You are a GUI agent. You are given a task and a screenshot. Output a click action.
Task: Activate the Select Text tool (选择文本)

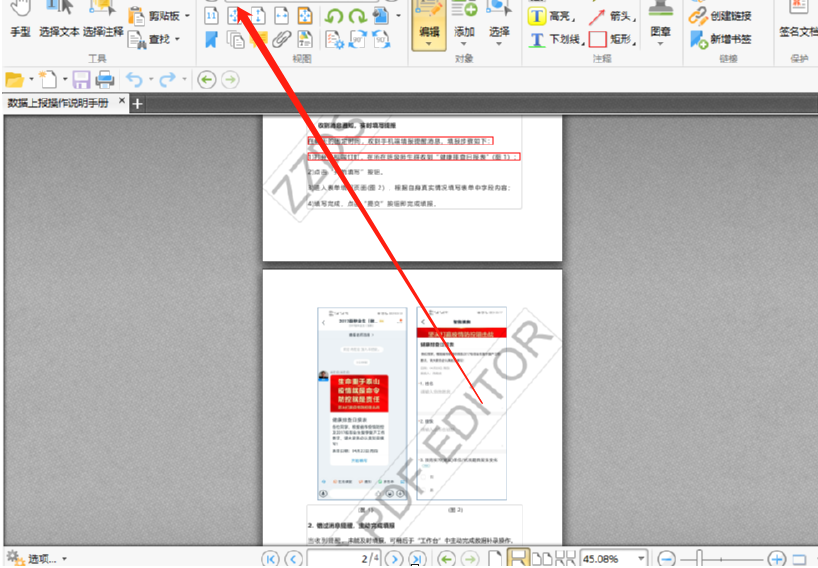pos(59,21)
